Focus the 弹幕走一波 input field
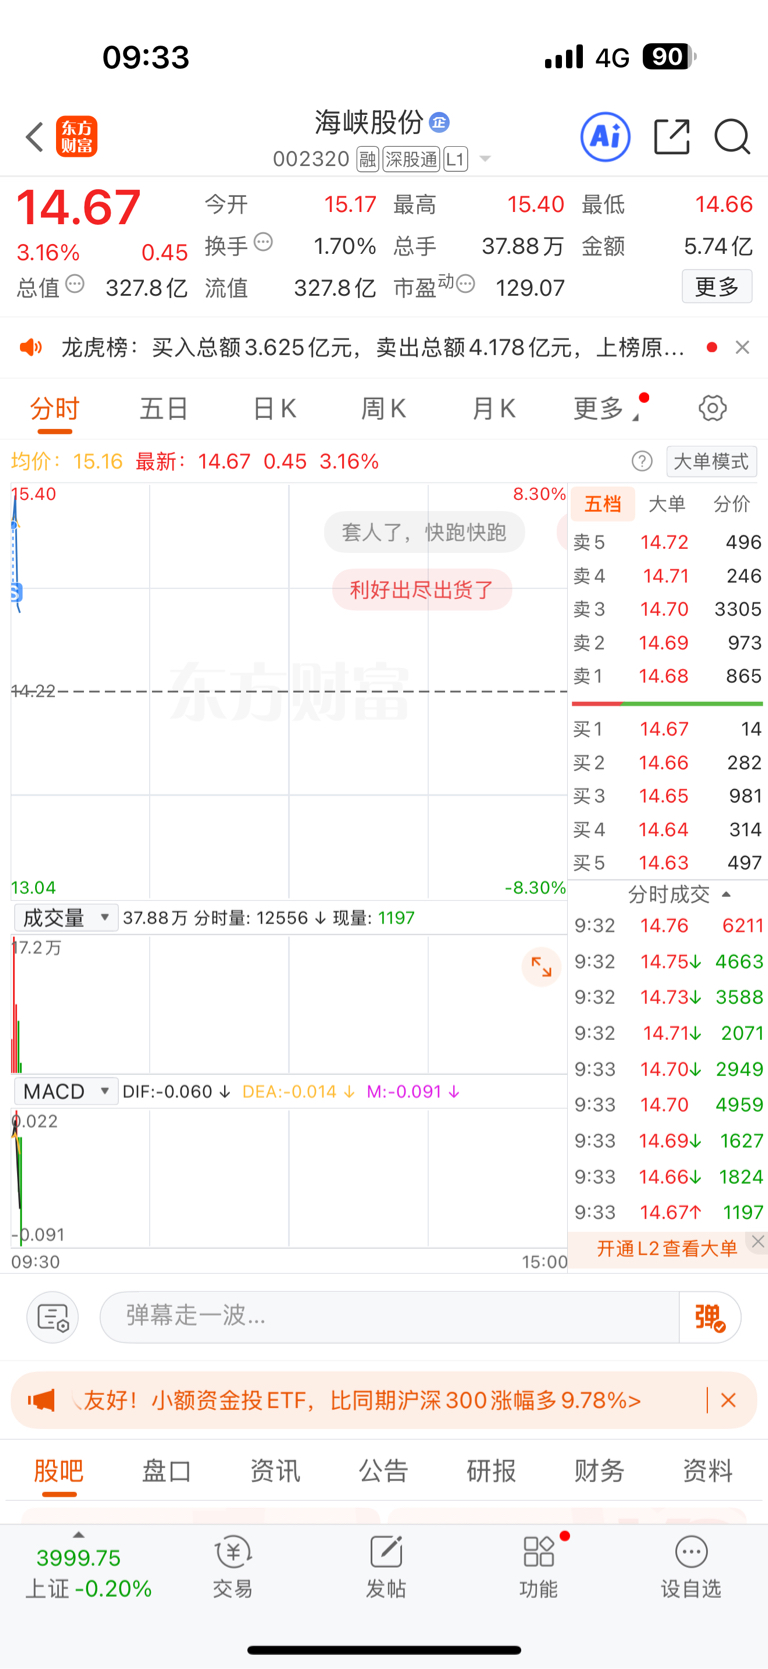Screen dimensions: 768x1669 (390, 1317)
